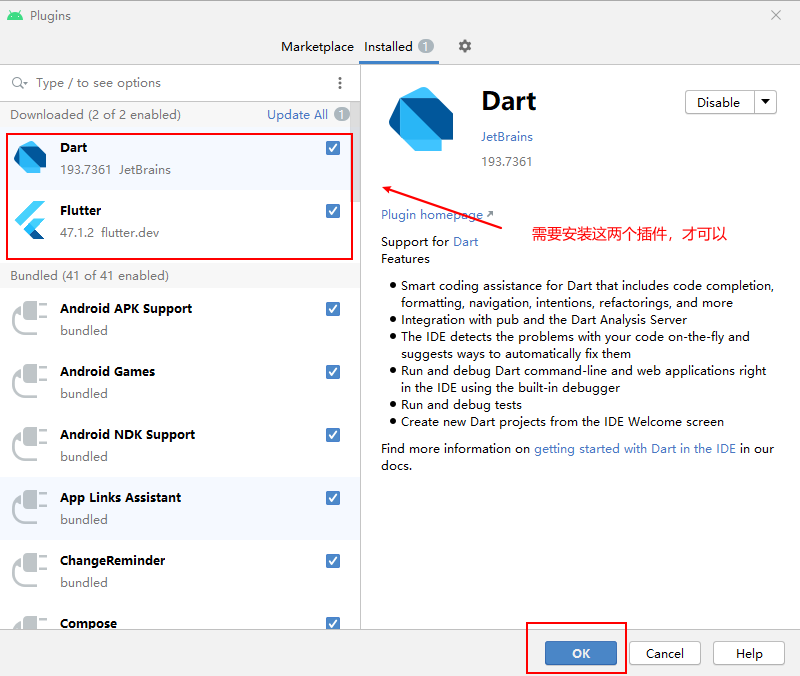Image resolution: width=800 pixels, height=676 pixels.
Task: Toggle the Android Games checkbox
Action: (x=333, y=372)
